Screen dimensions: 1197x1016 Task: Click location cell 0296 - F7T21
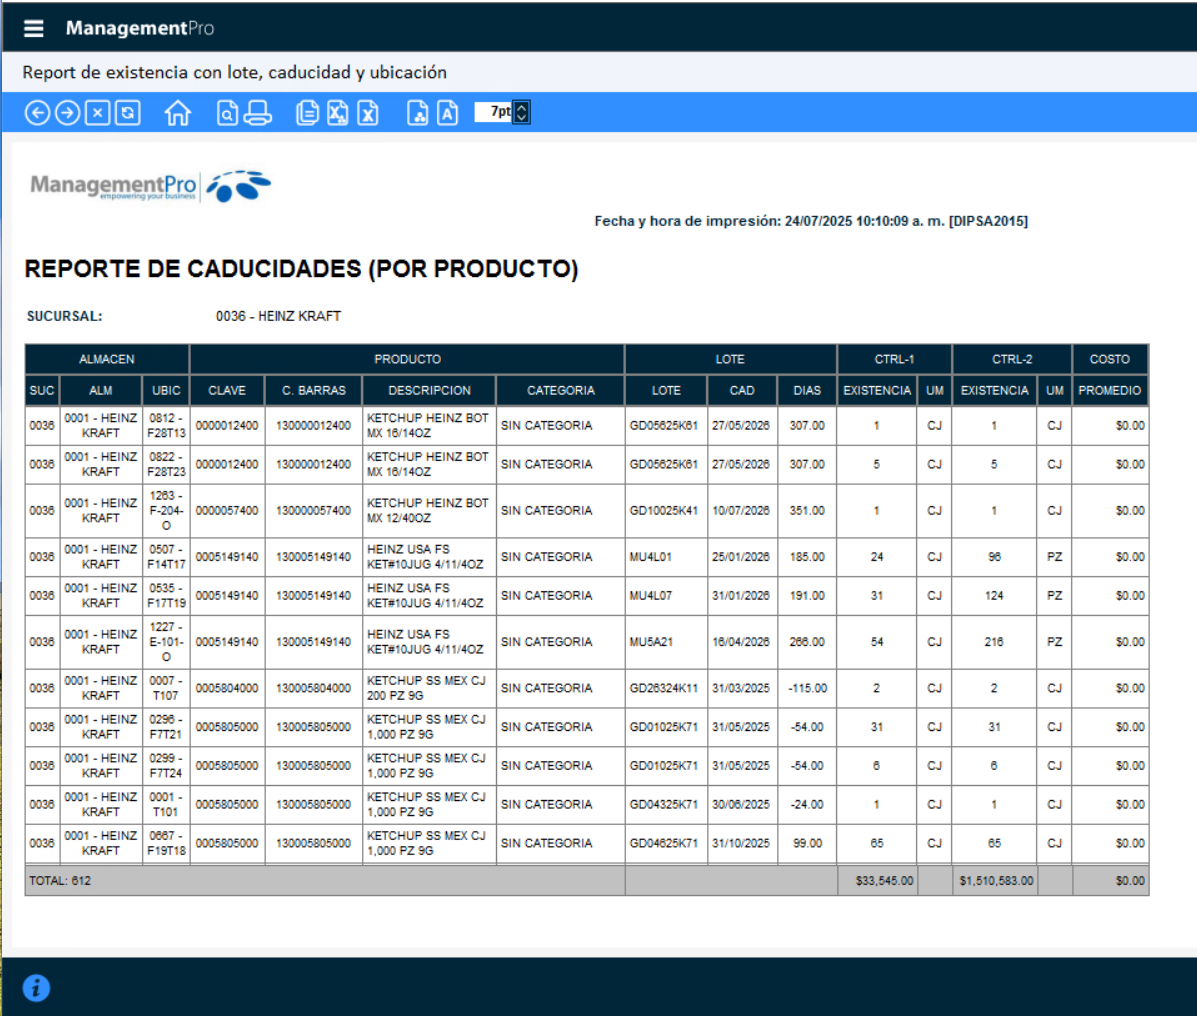coord(166,727)
